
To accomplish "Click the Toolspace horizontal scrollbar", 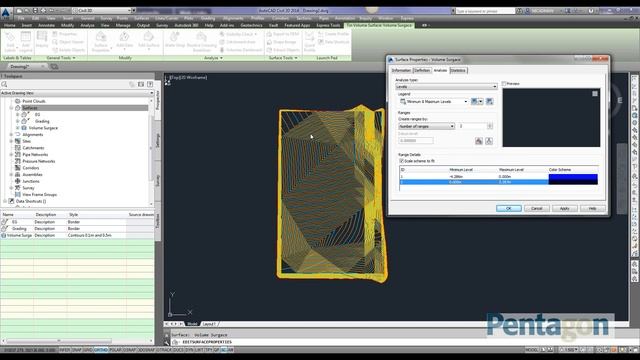I will click(x=59, y=341).
